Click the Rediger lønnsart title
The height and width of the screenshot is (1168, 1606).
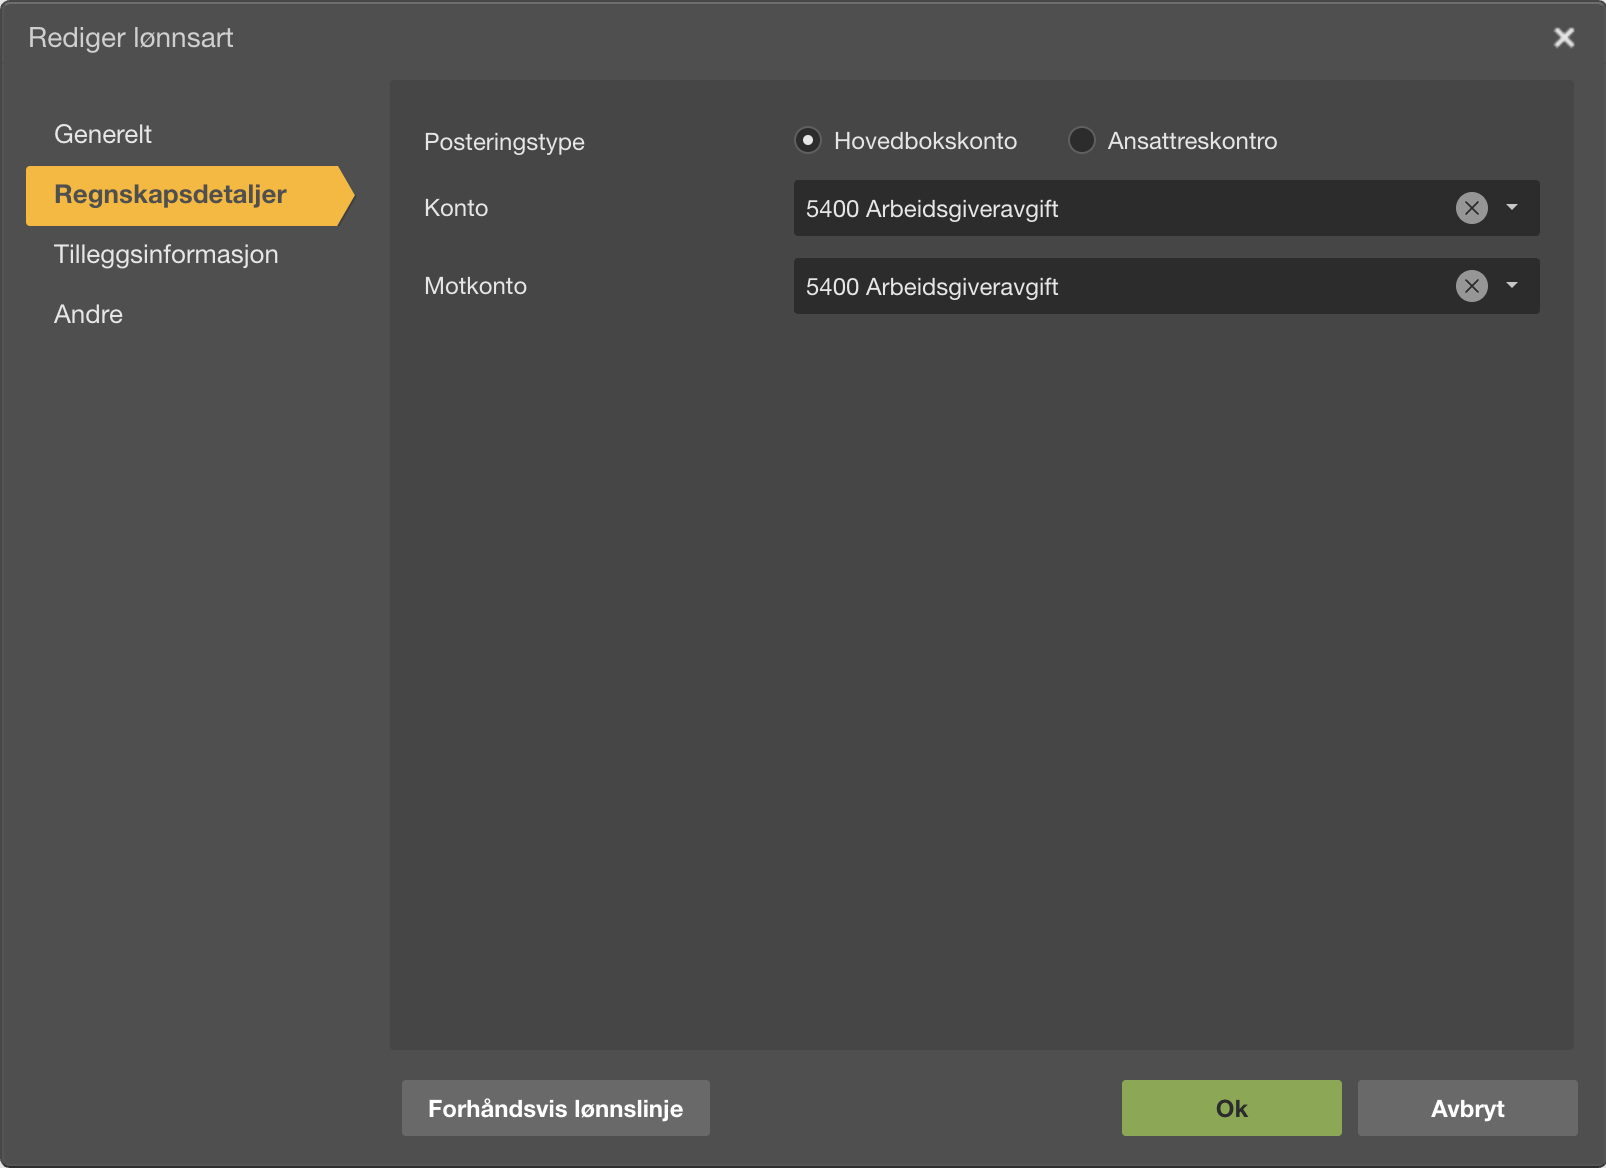pos(131,38)
